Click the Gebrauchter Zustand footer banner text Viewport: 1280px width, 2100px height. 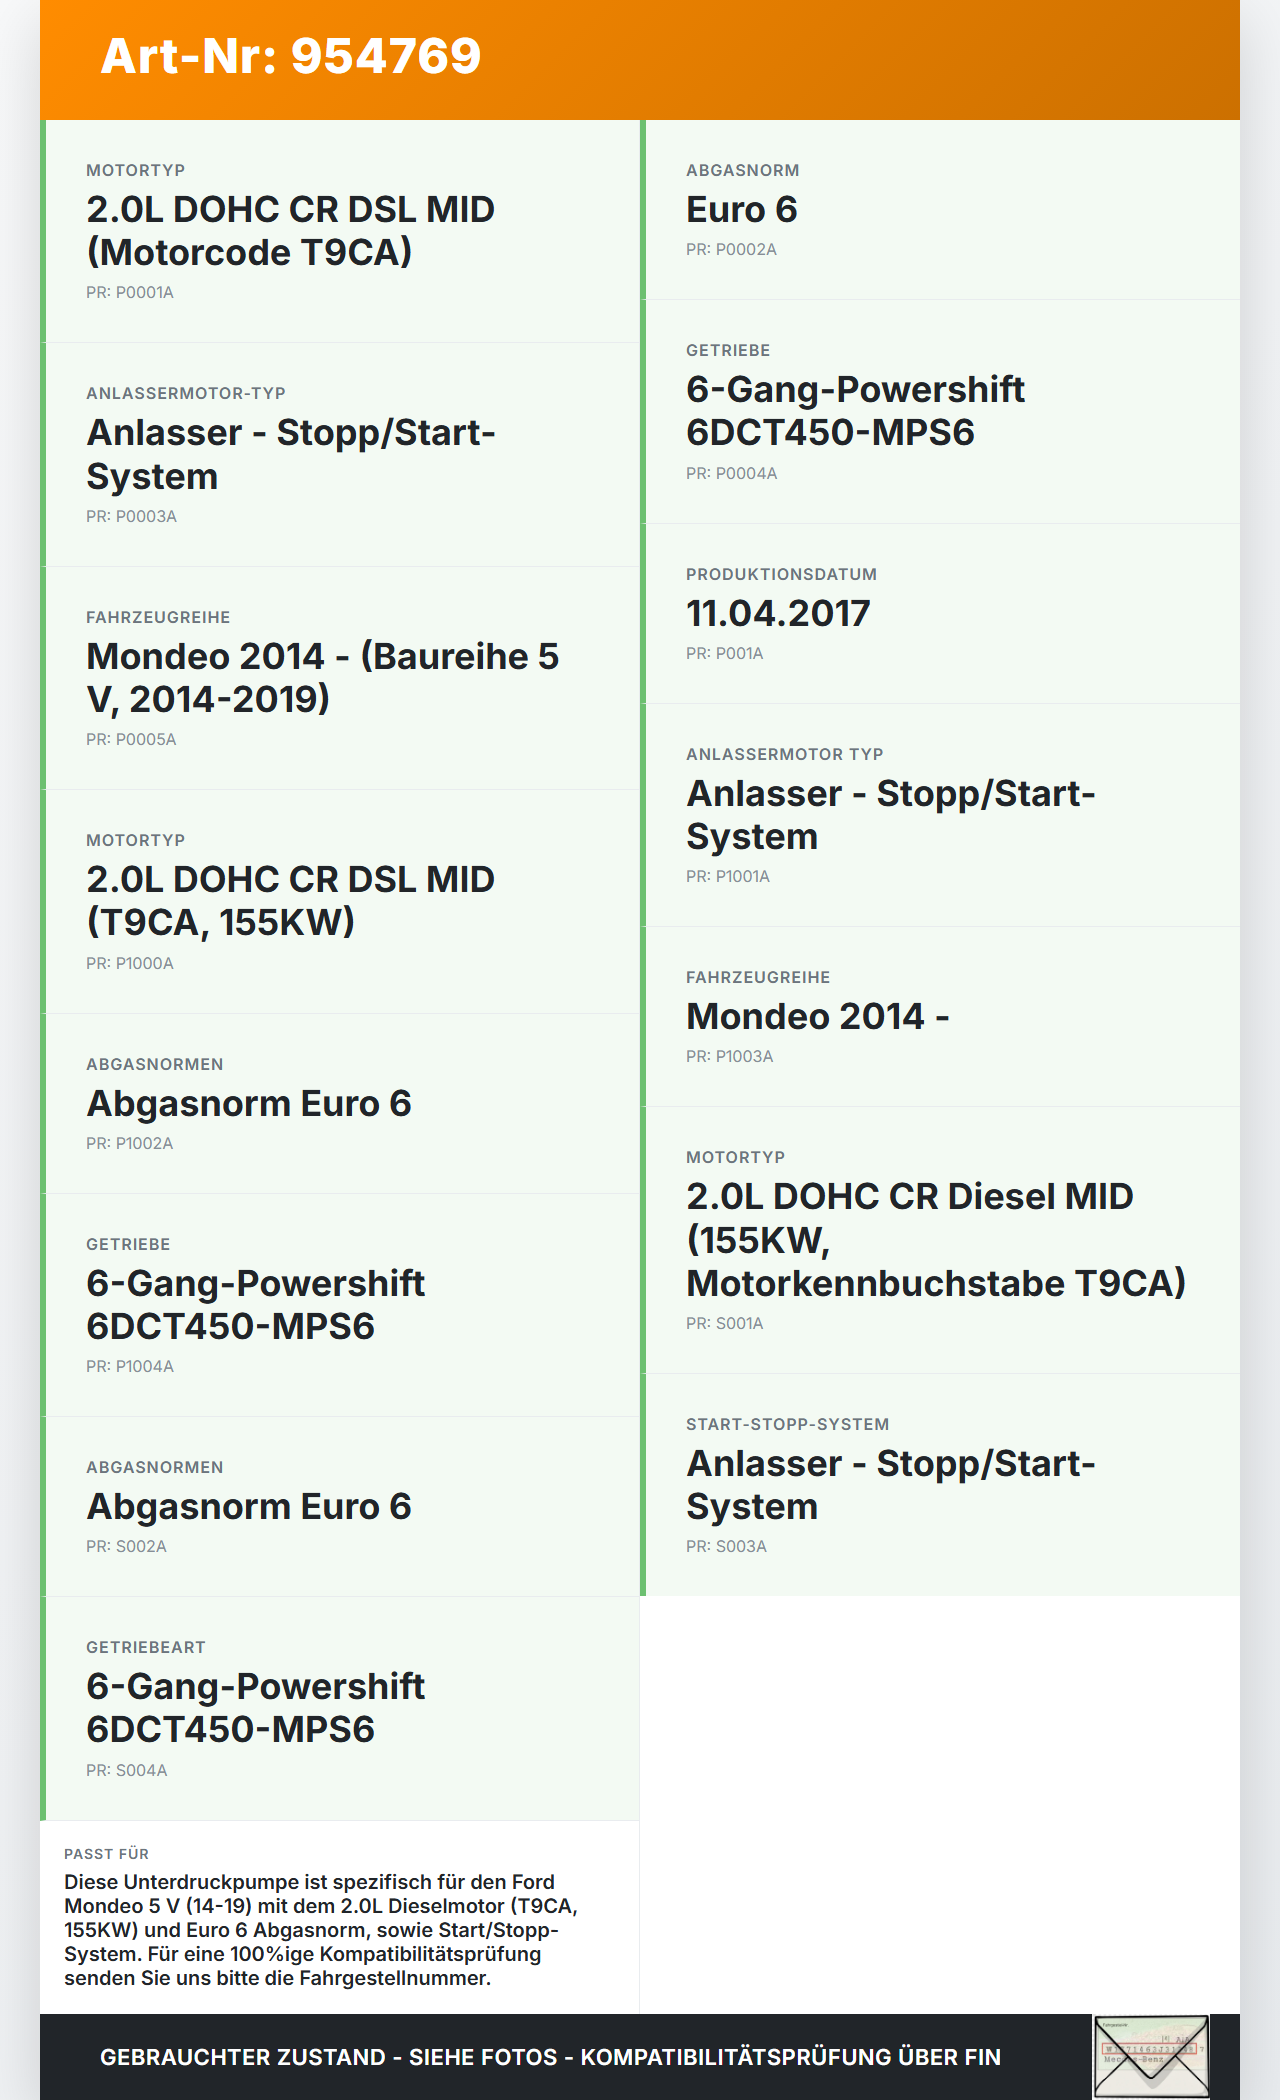[550, 2057]
